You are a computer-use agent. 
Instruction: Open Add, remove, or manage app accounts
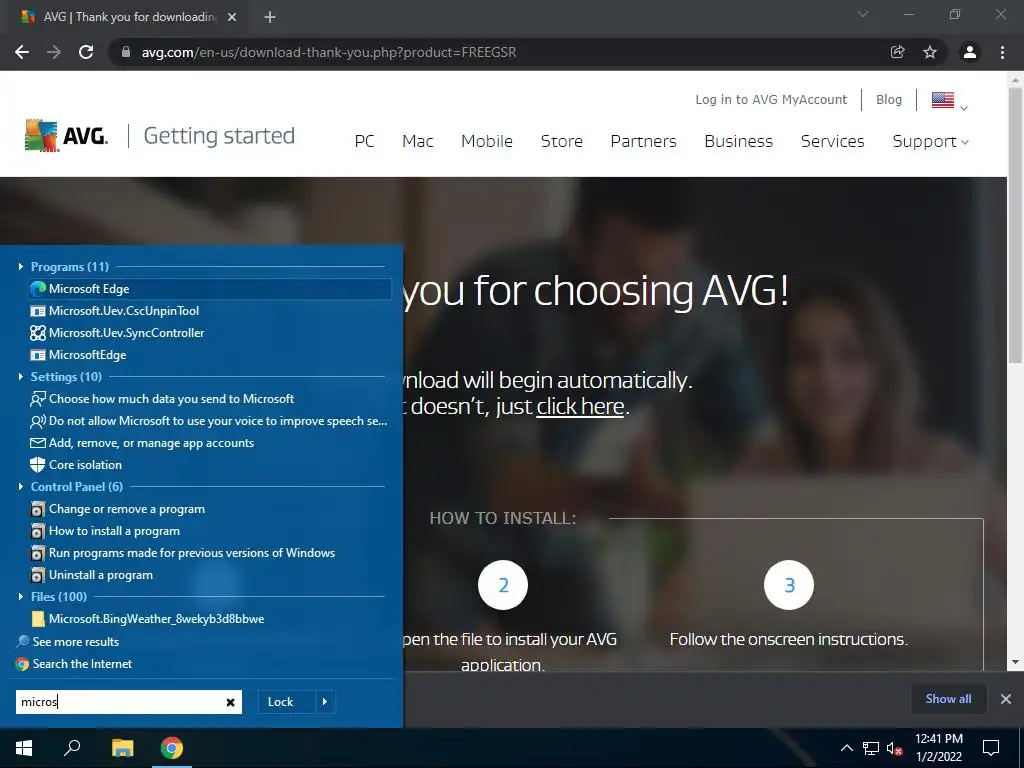pyautogui.click(x=142, y=443)
